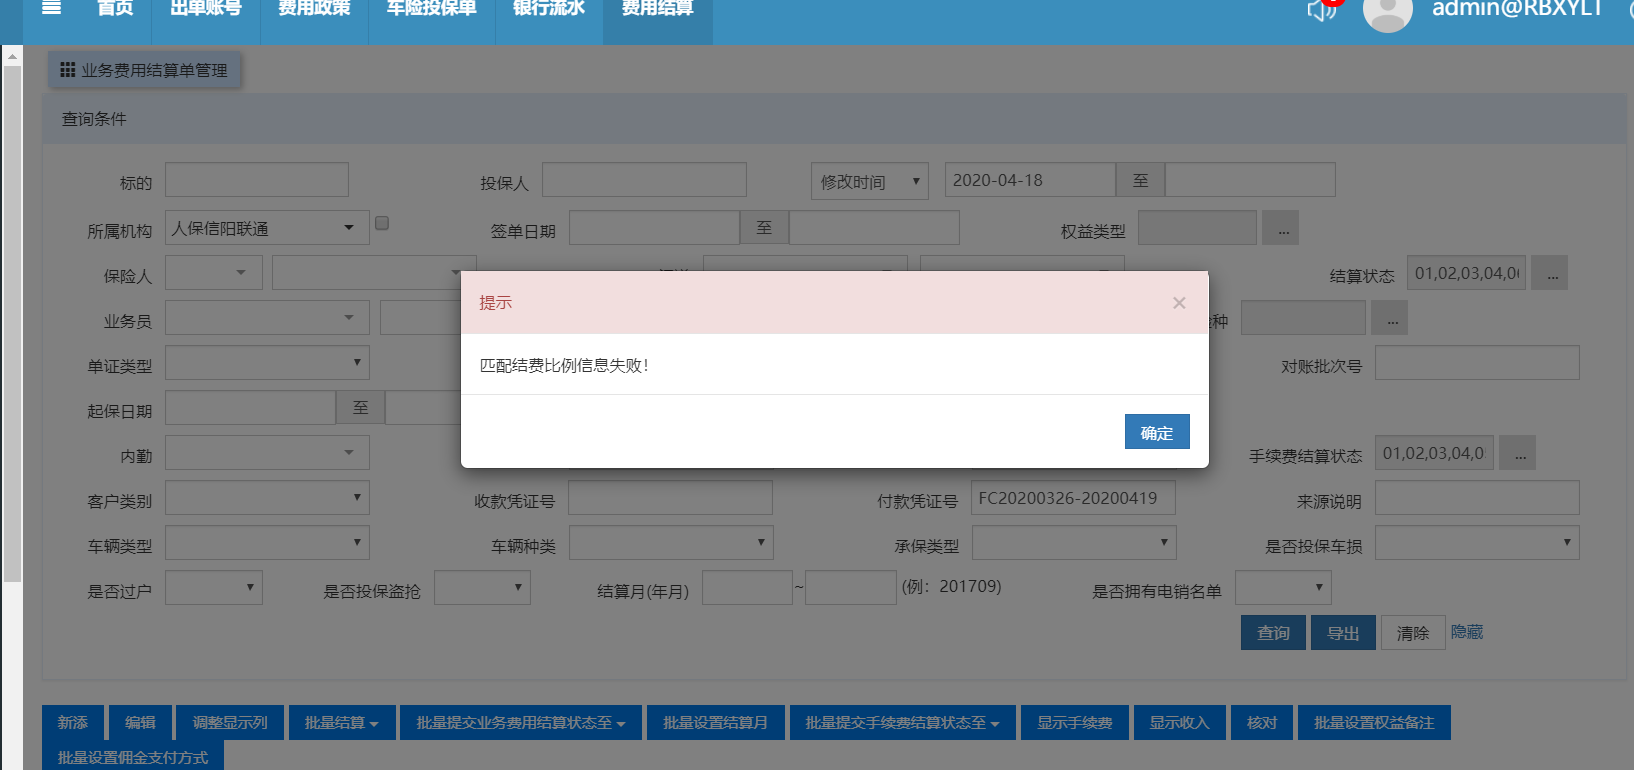Open the 手续费结算状态 ellipsis picker button
1634x770 pixels.
[x=1519, y=454]
